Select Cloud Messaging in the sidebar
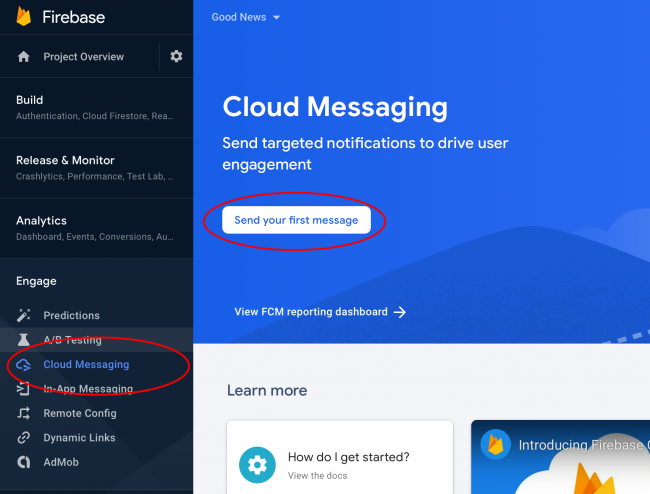This screenshot has width=650, height=494. tap(96, 364)
